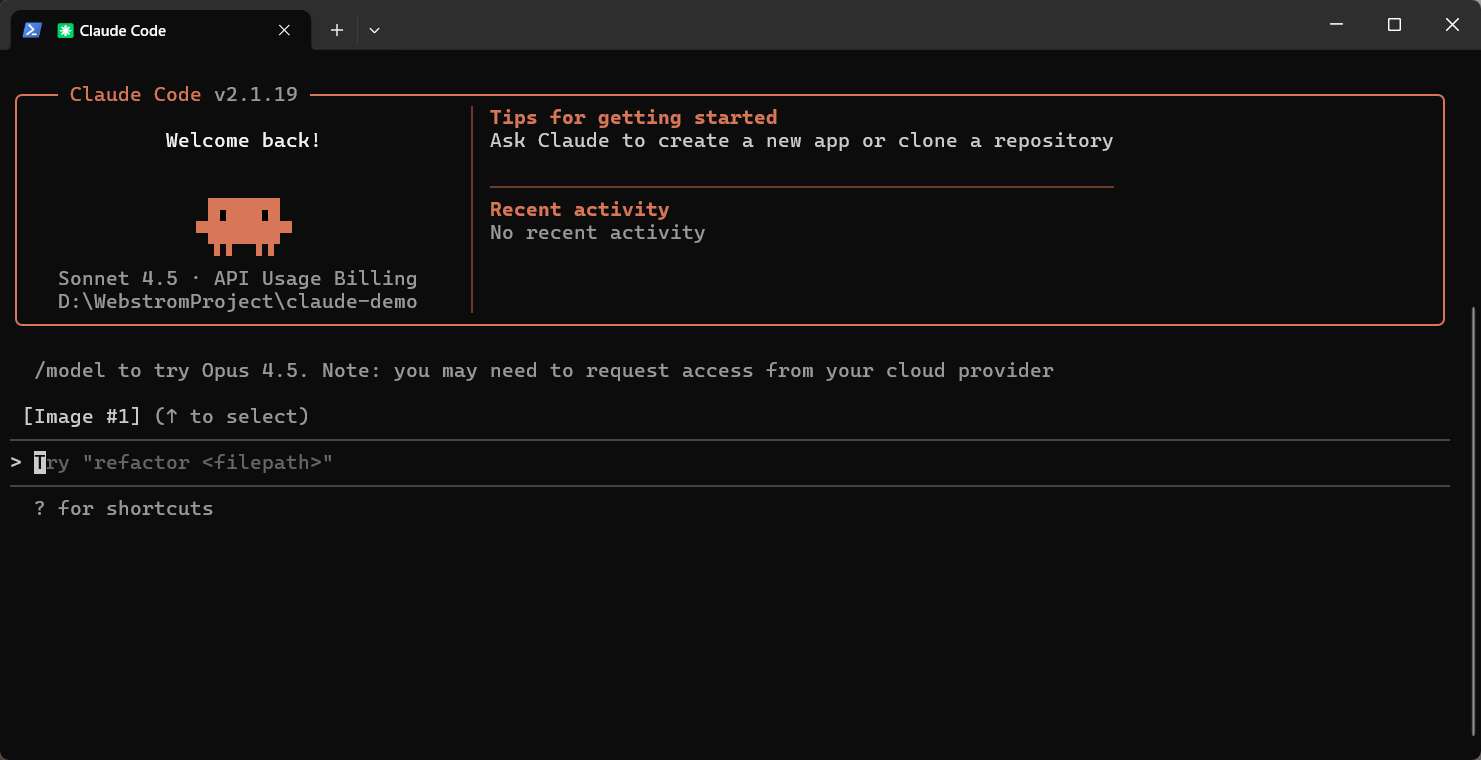
Task: Click the Claude pixel mascot
Action: [243, 226]
